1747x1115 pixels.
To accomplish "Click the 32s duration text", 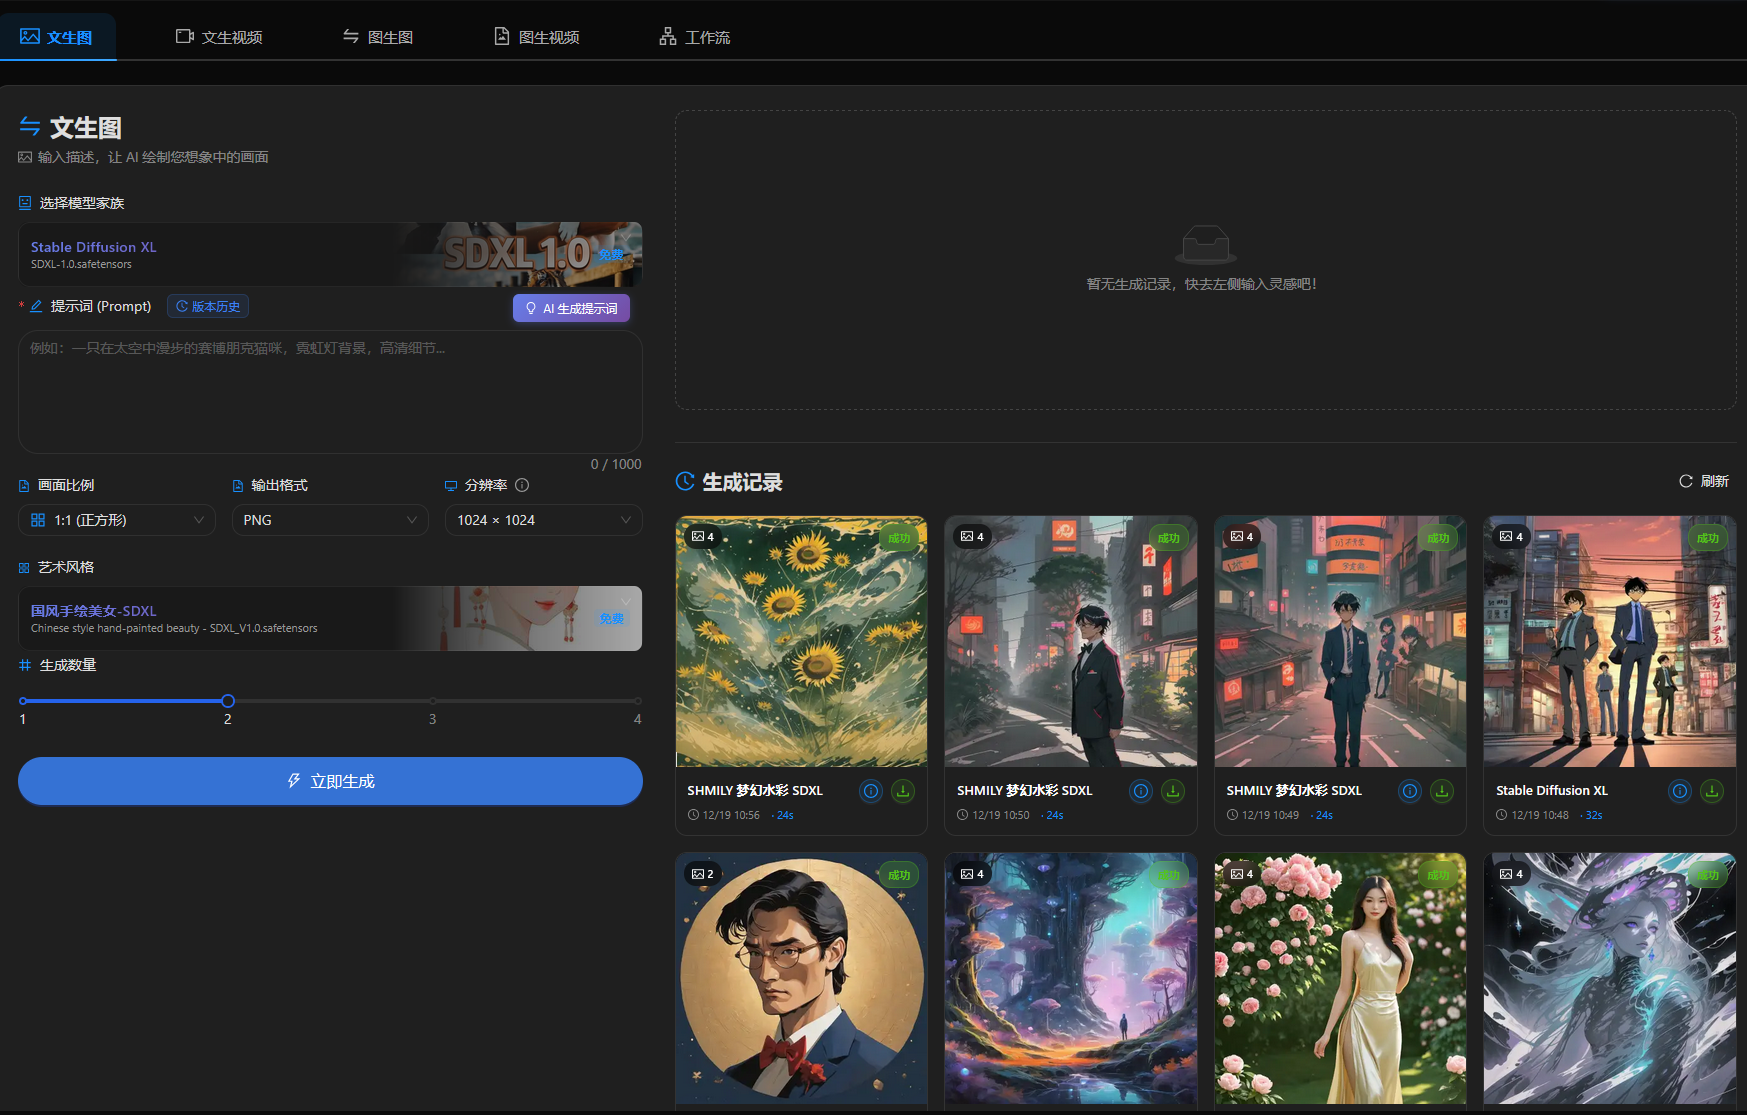I will click(1594, 815).
